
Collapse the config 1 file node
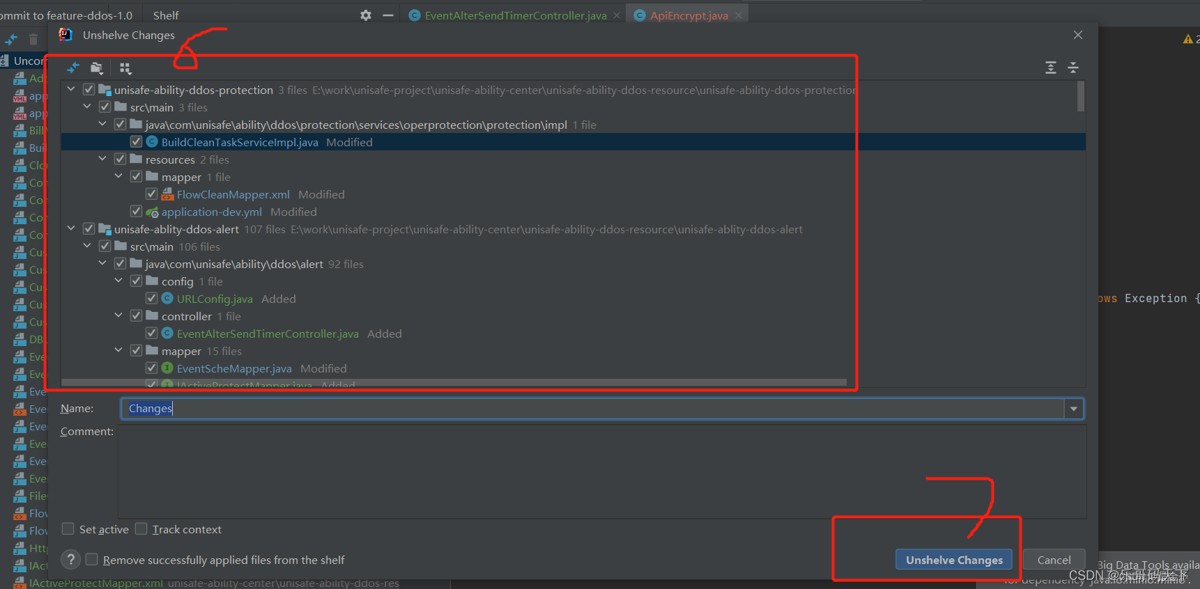[x=120, y=282]
